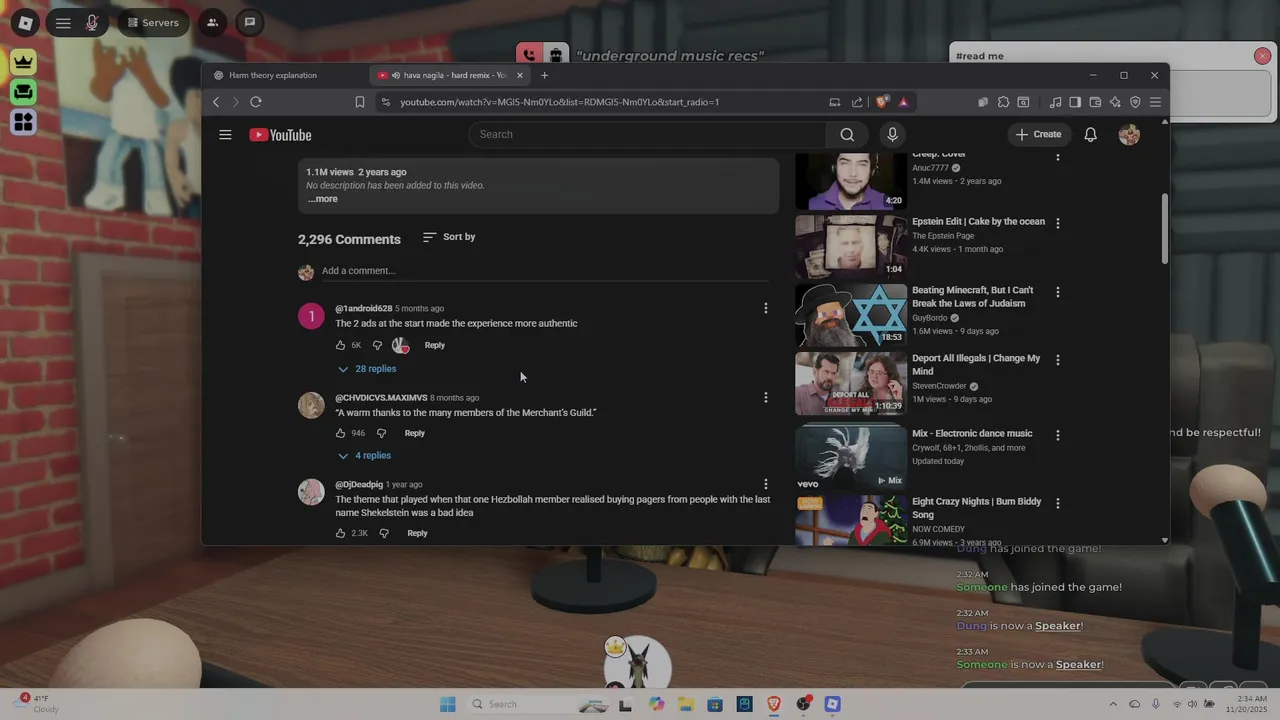
Task: Open Brave Wallet icon
Action: pyautogui.click(x=1095, y=102)
